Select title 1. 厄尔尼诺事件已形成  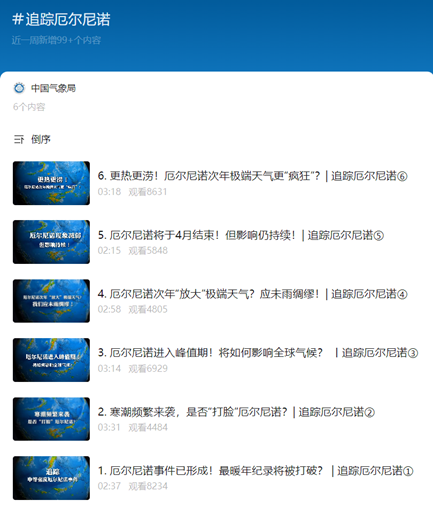click(256, 471)
